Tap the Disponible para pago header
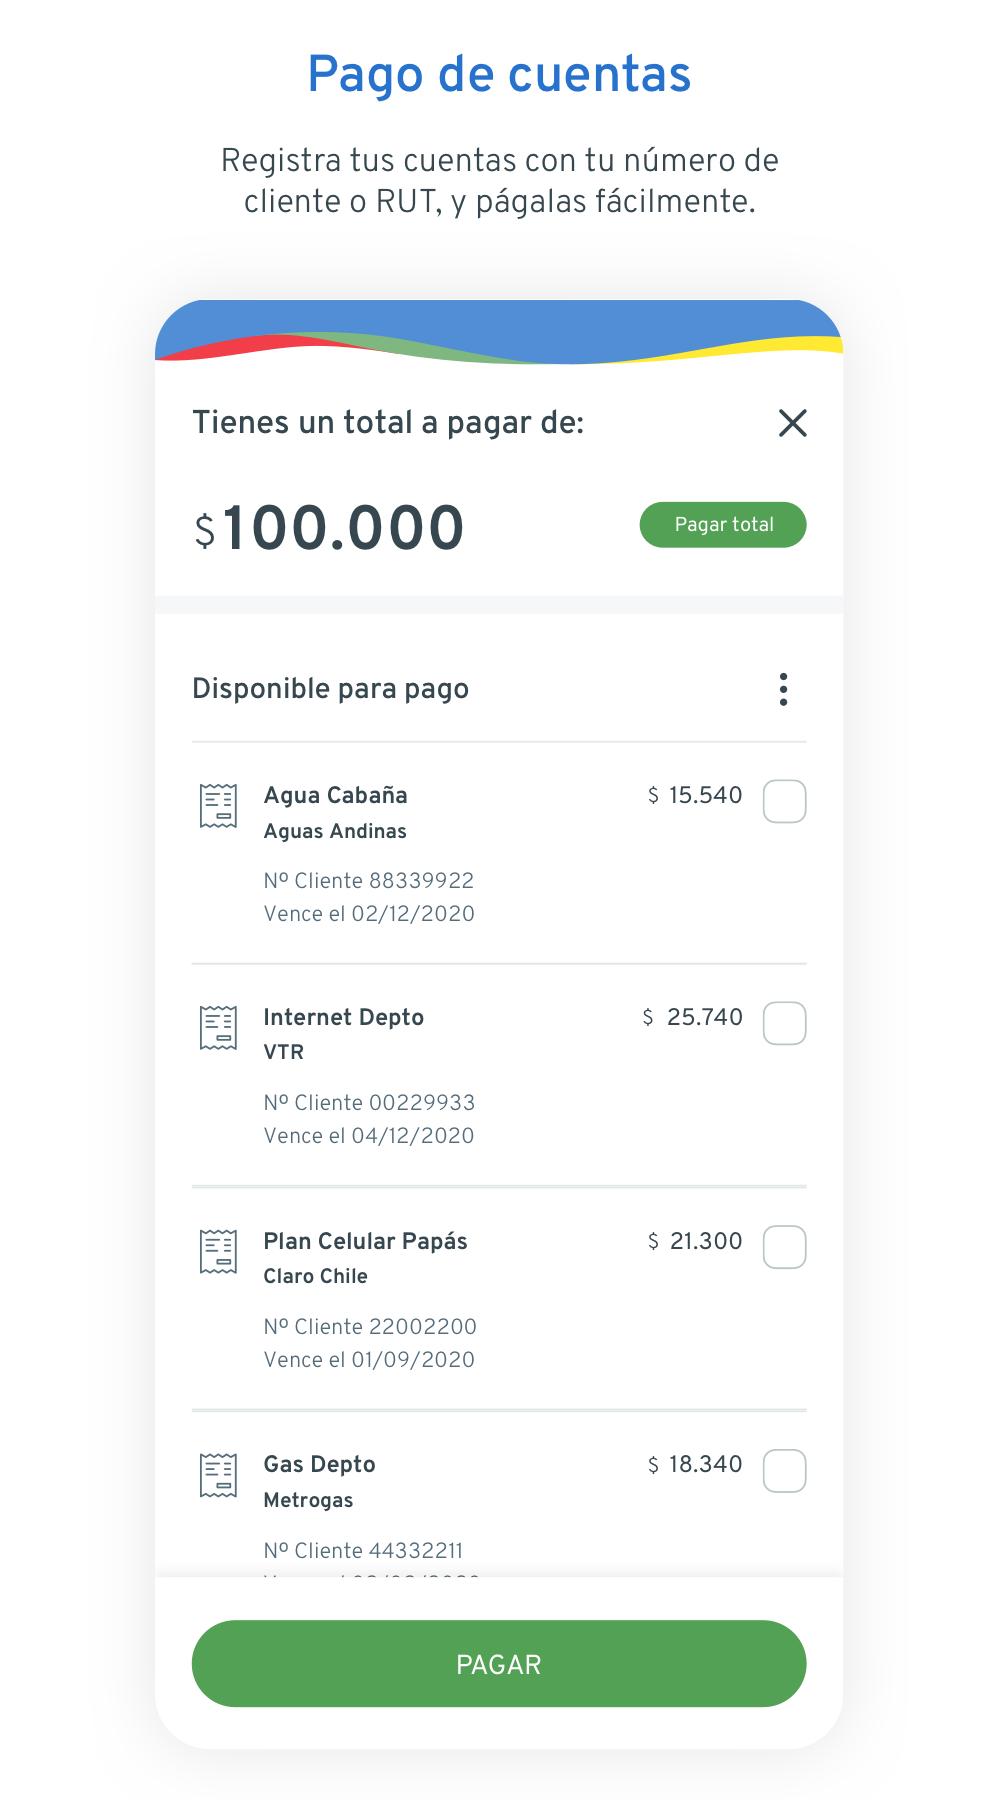The height and width of the screenshot is (1800, 1000). [330, 689]
